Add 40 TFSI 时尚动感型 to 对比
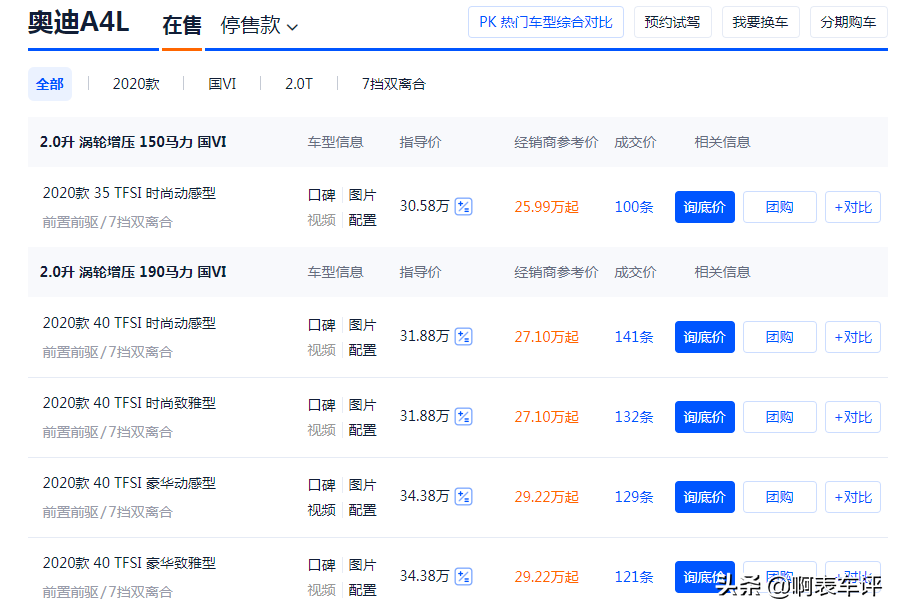The width and height of the screenshot is (900, 615). click(x=852, y=337)
